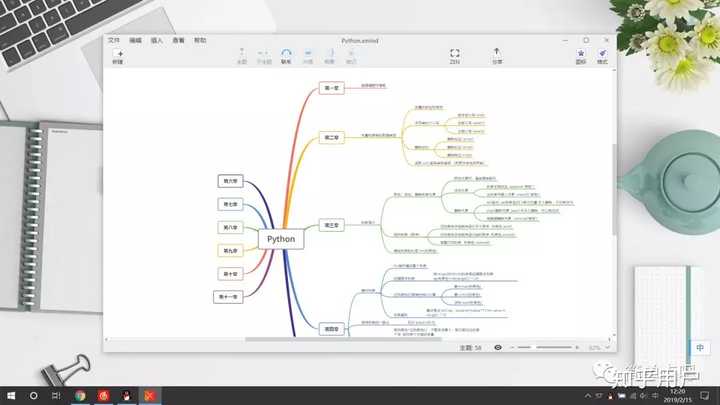Select the 第二章 node

coord(332,137)
